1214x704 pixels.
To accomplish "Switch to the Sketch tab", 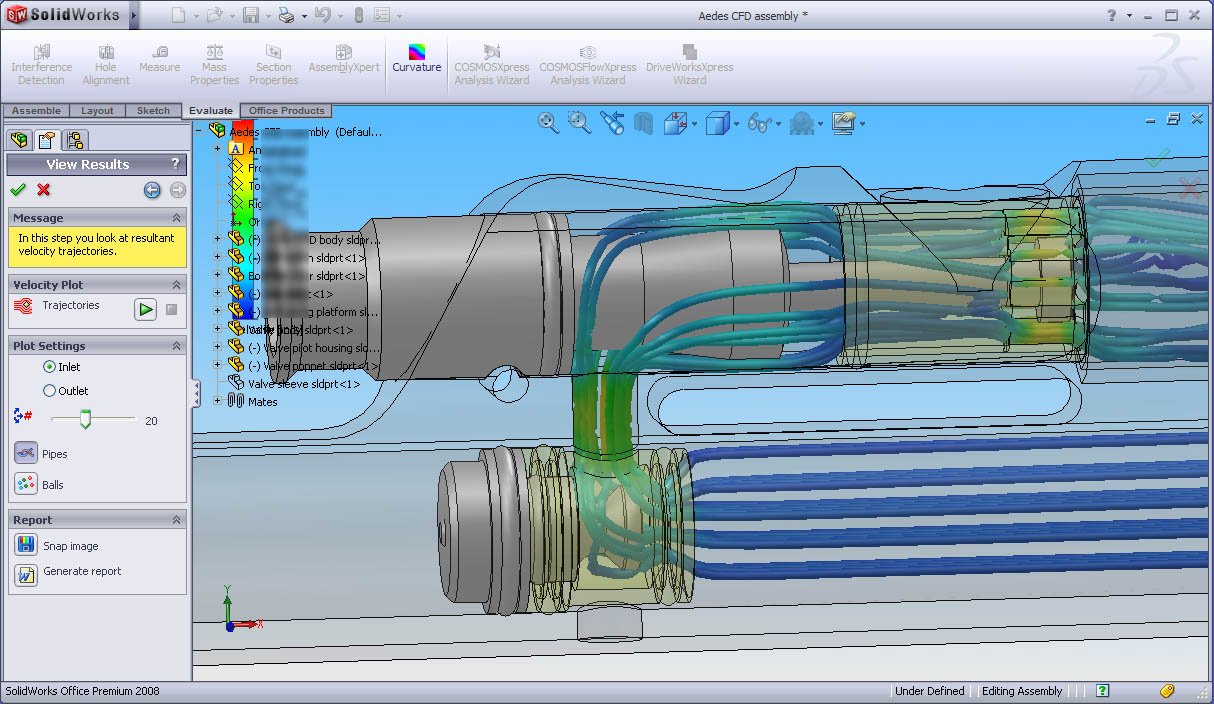I will point(153,111).
